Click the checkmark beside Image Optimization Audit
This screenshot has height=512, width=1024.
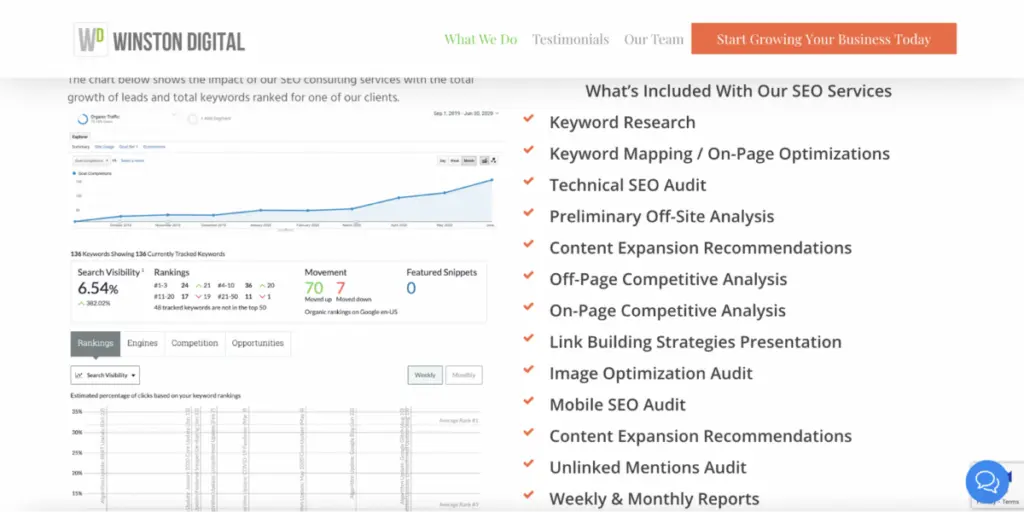coord(529,372)
